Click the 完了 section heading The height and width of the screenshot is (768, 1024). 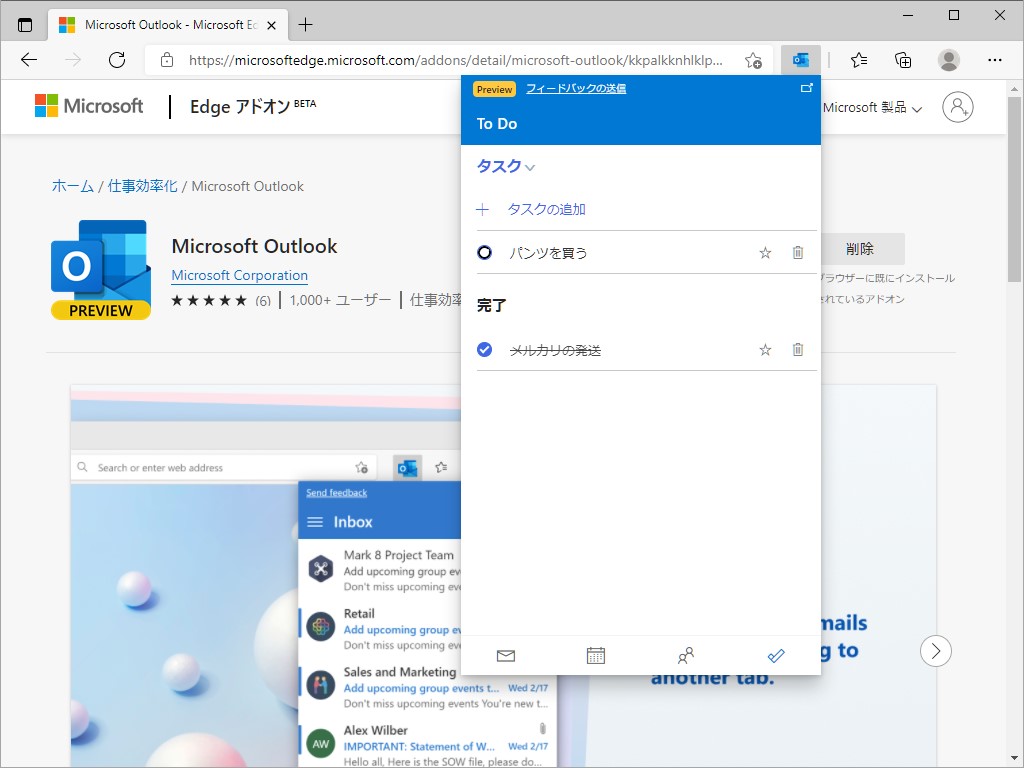point(491,305)
